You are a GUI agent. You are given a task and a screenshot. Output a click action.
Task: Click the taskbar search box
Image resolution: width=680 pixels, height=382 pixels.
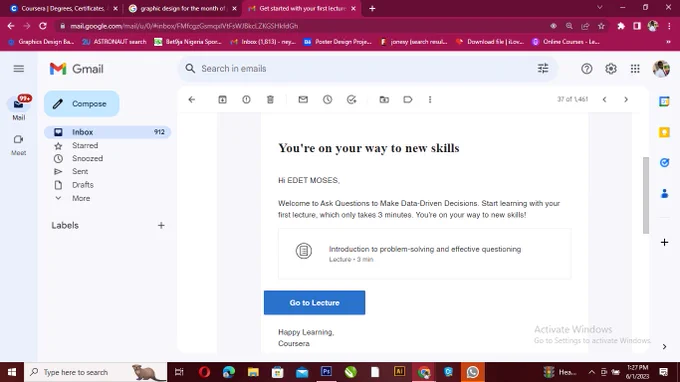(95, 372)
